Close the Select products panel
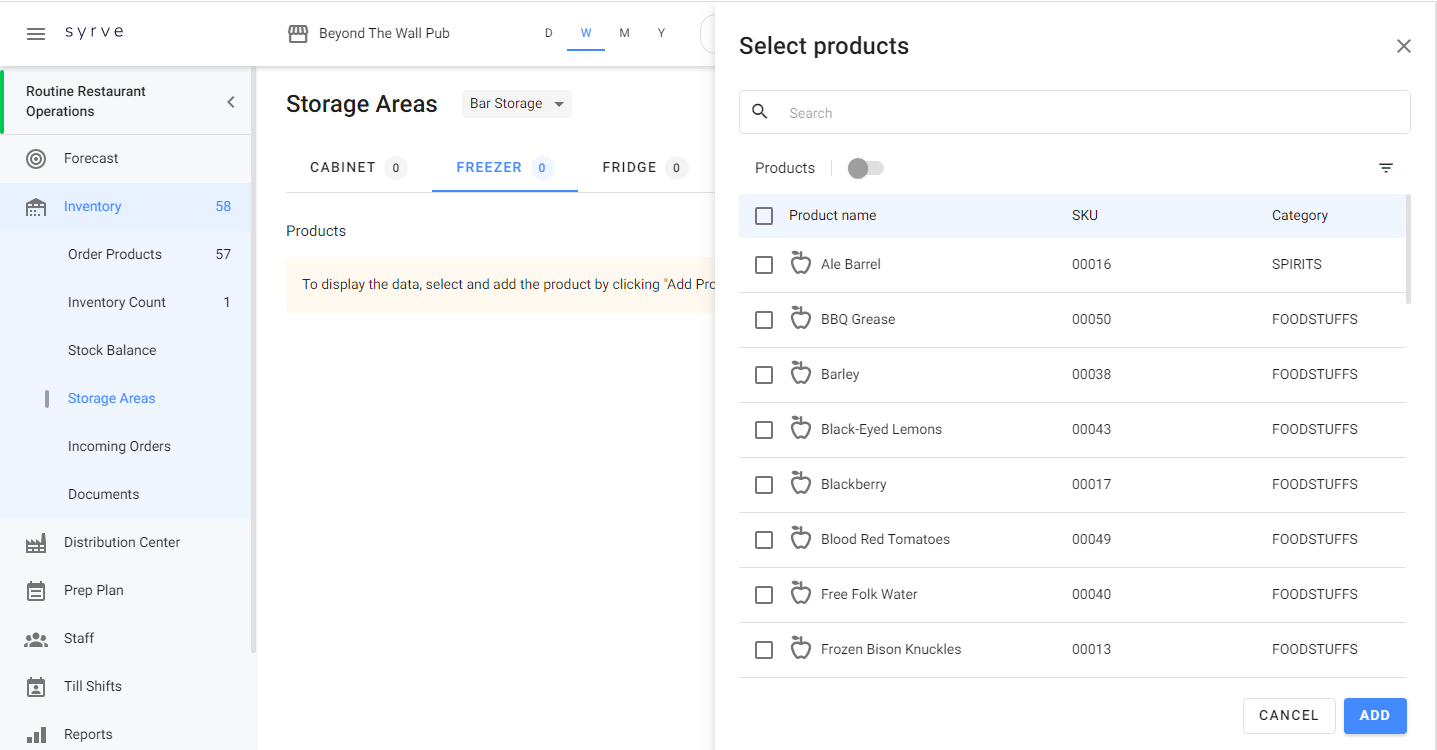The height and width of the screenshot is (750, 1437). click(x=1403, y=46)
